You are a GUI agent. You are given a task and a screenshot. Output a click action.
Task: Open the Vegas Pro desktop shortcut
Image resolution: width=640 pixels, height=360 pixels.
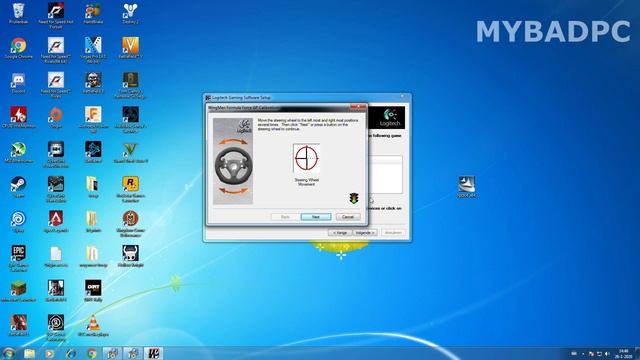click(x=93, y=50)
